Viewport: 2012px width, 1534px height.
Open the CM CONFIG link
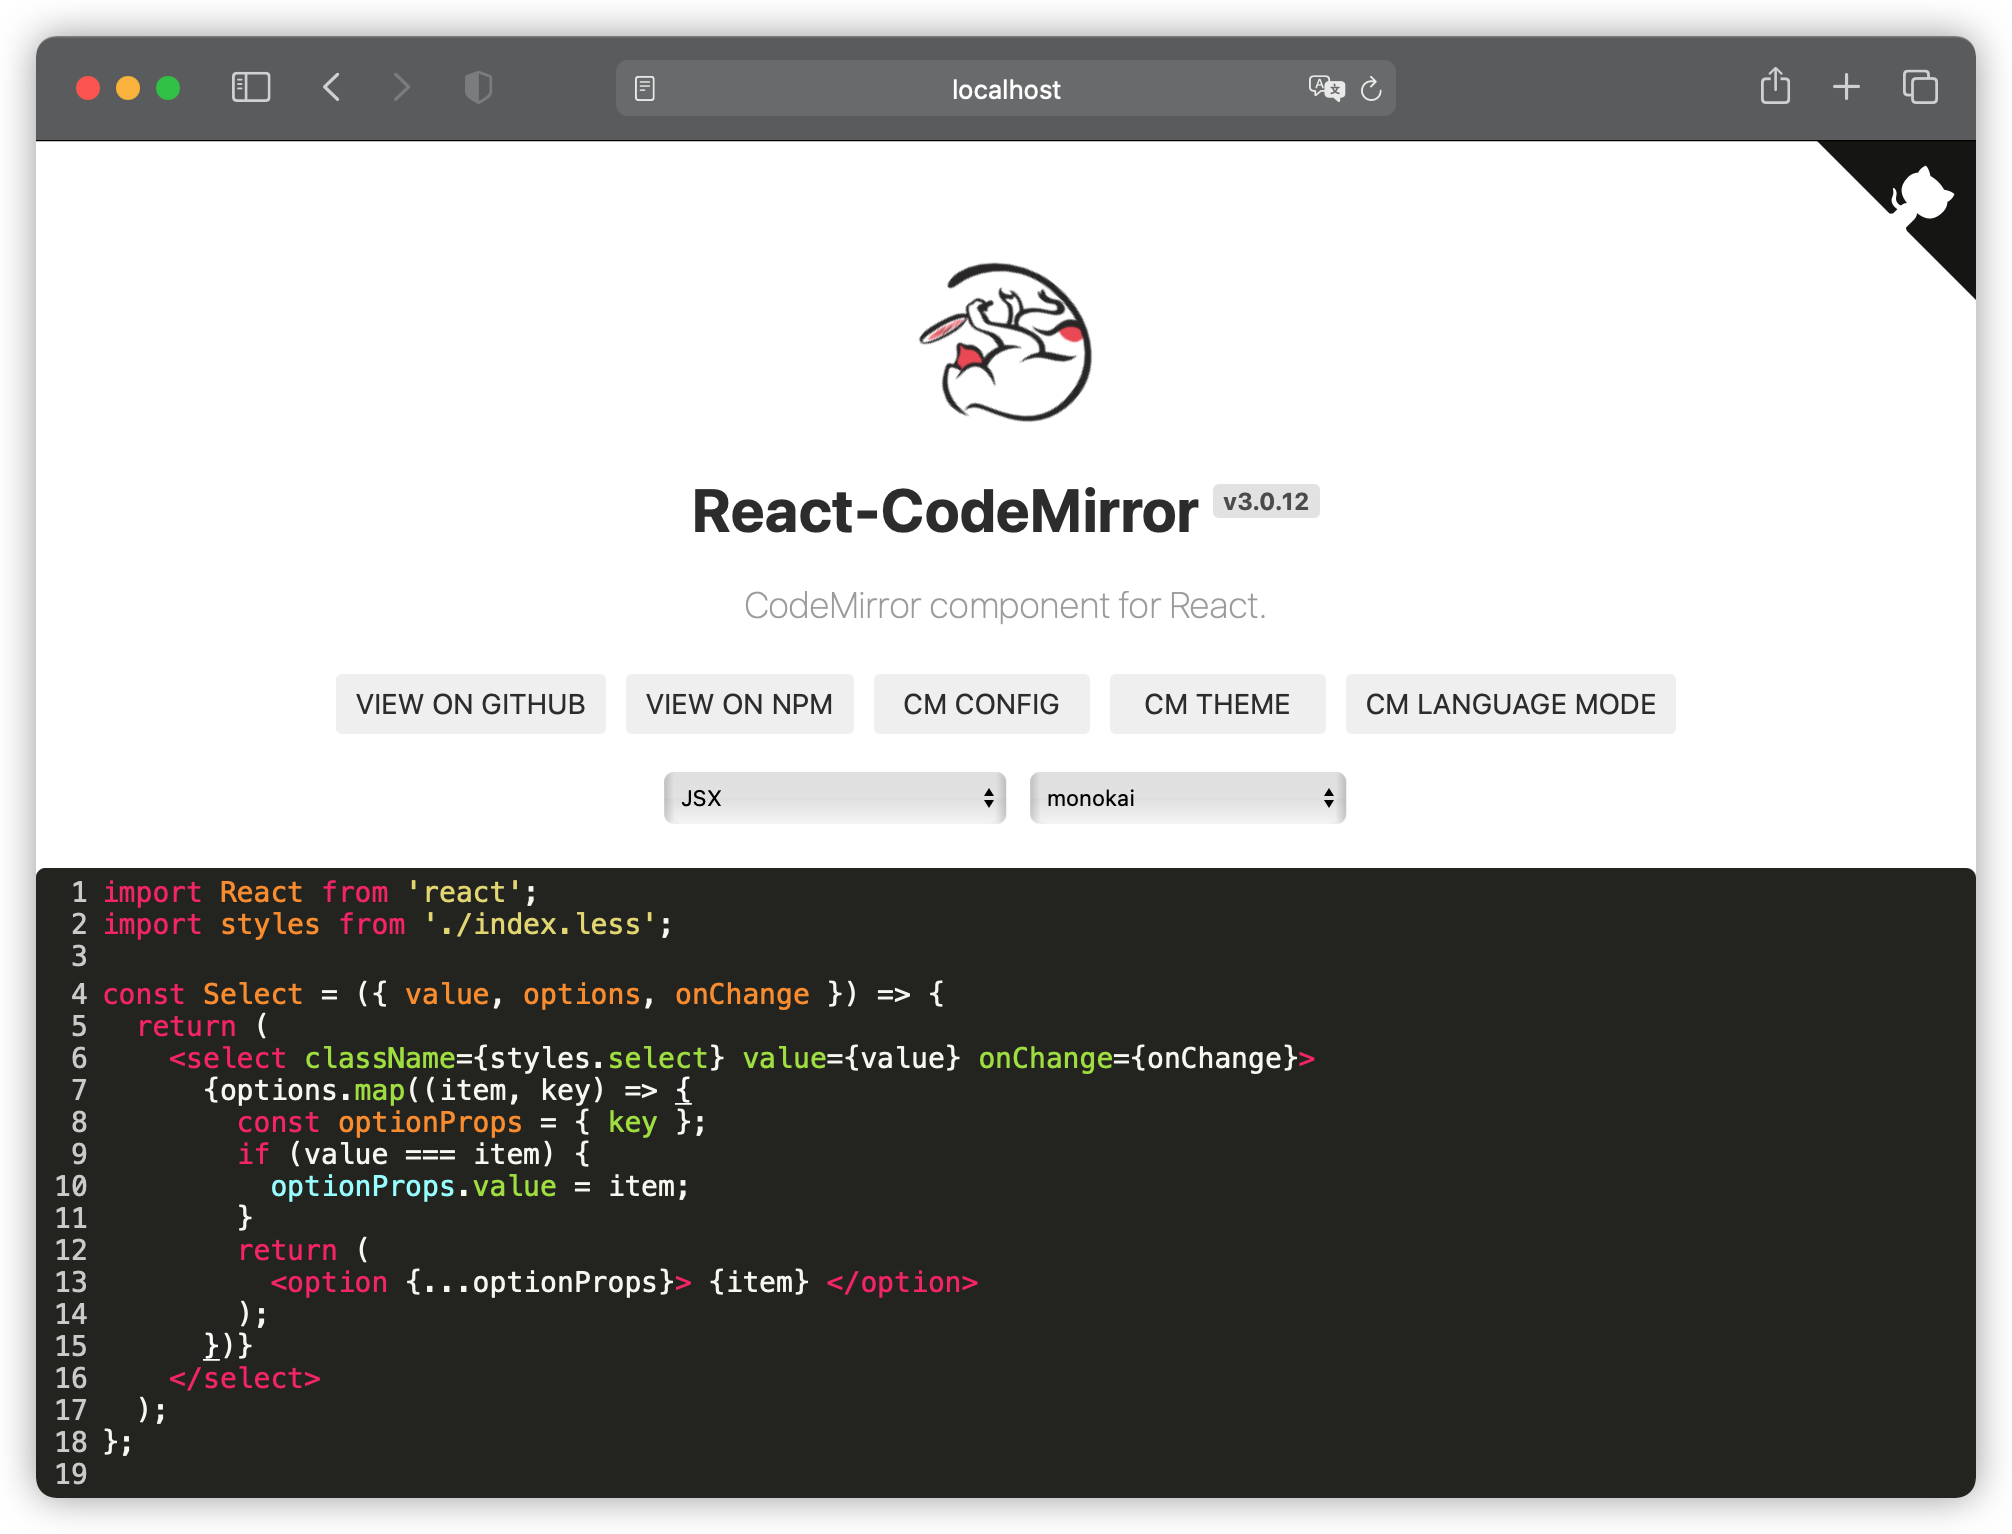coord(981,704)
